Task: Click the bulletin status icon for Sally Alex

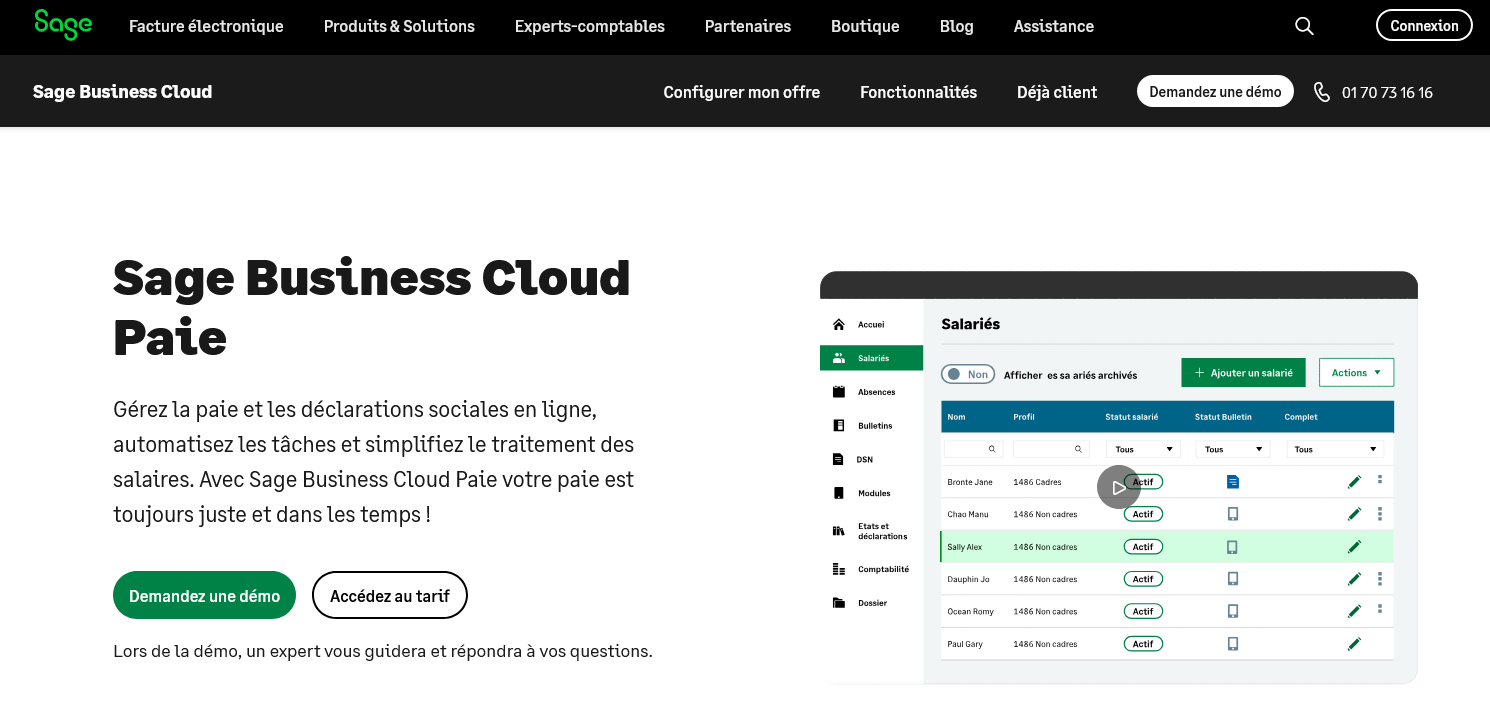Action: click(1233, 547)
